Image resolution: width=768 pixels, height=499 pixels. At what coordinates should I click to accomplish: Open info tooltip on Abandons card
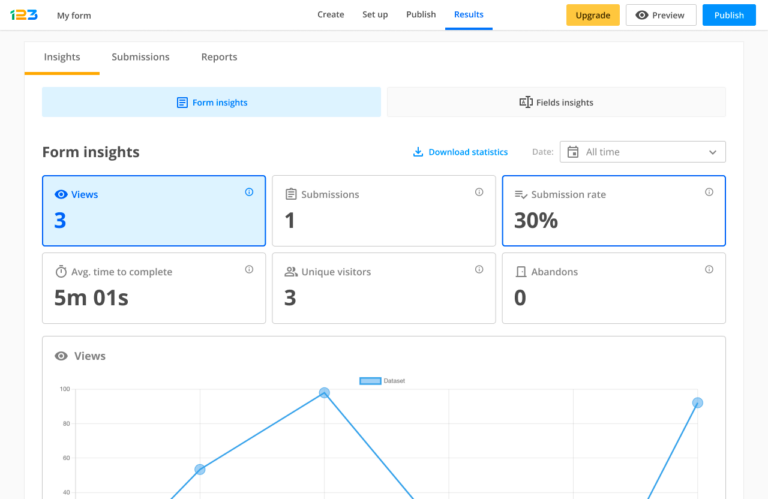(709, 269)
